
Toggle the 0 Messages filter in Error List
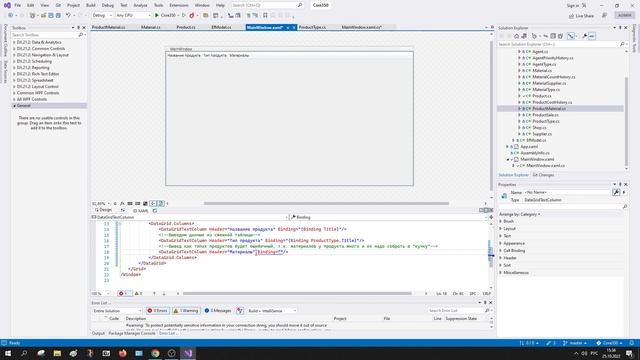coord(218,311)
